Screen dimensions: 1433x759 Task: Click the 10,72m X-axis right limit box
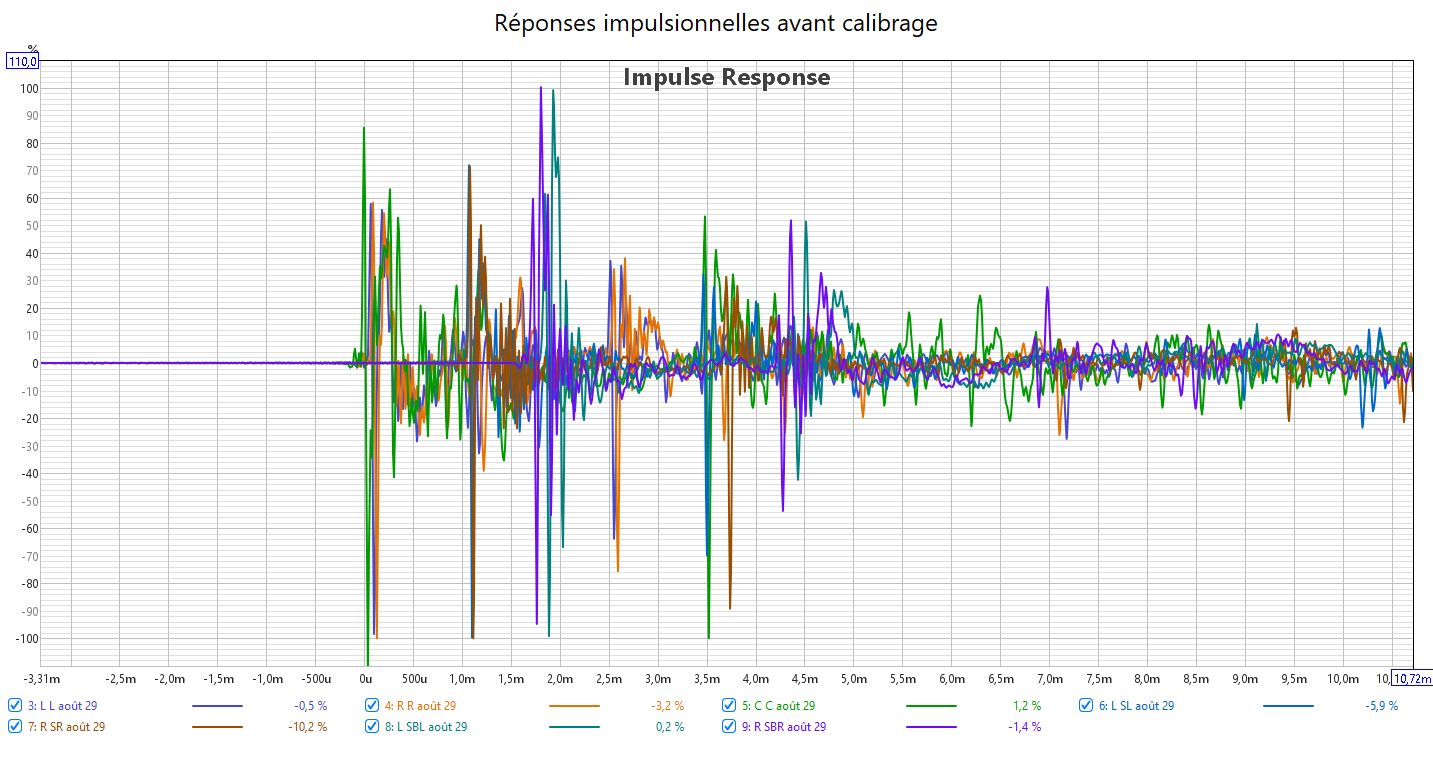(1412, 679)
